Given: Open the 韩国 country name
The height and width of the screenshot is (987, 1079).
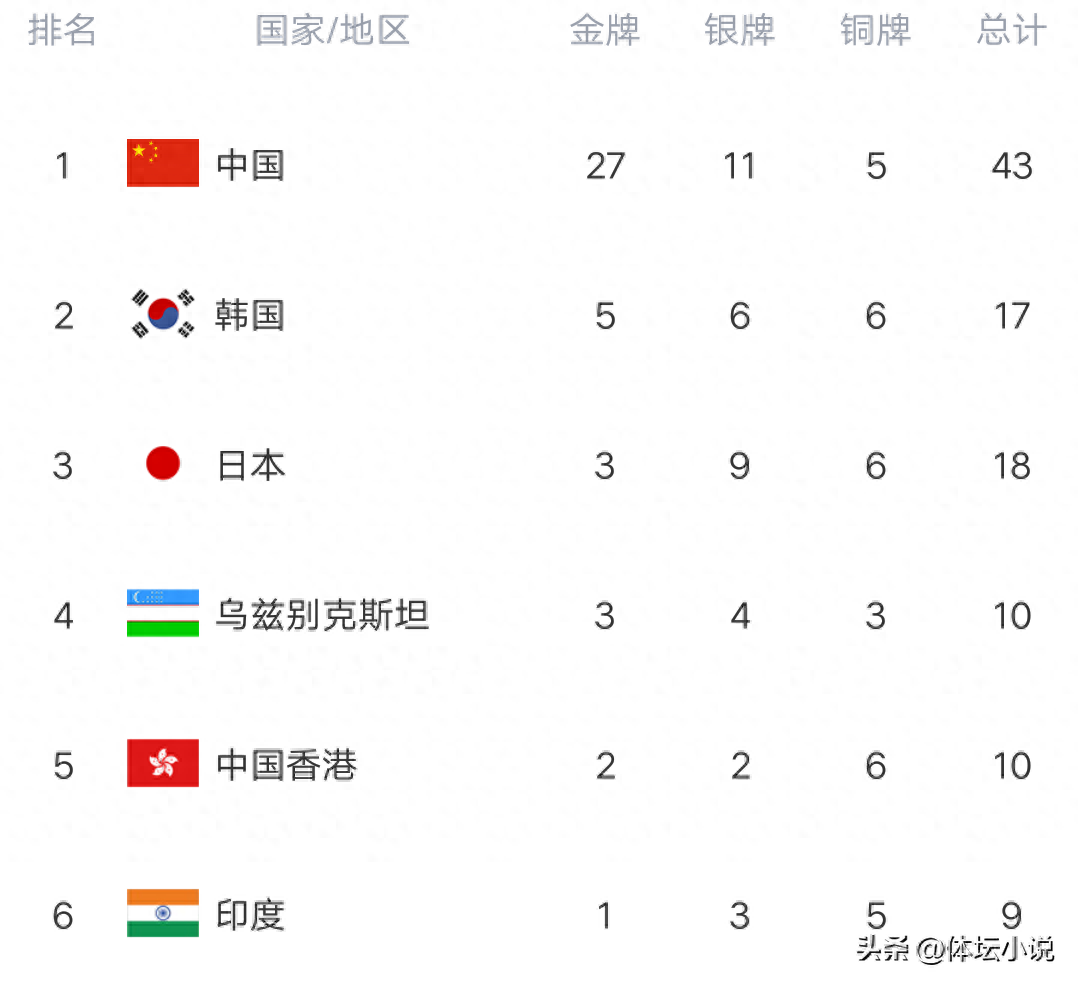Looking at the screenshot, I should click(x=250, y=316).
